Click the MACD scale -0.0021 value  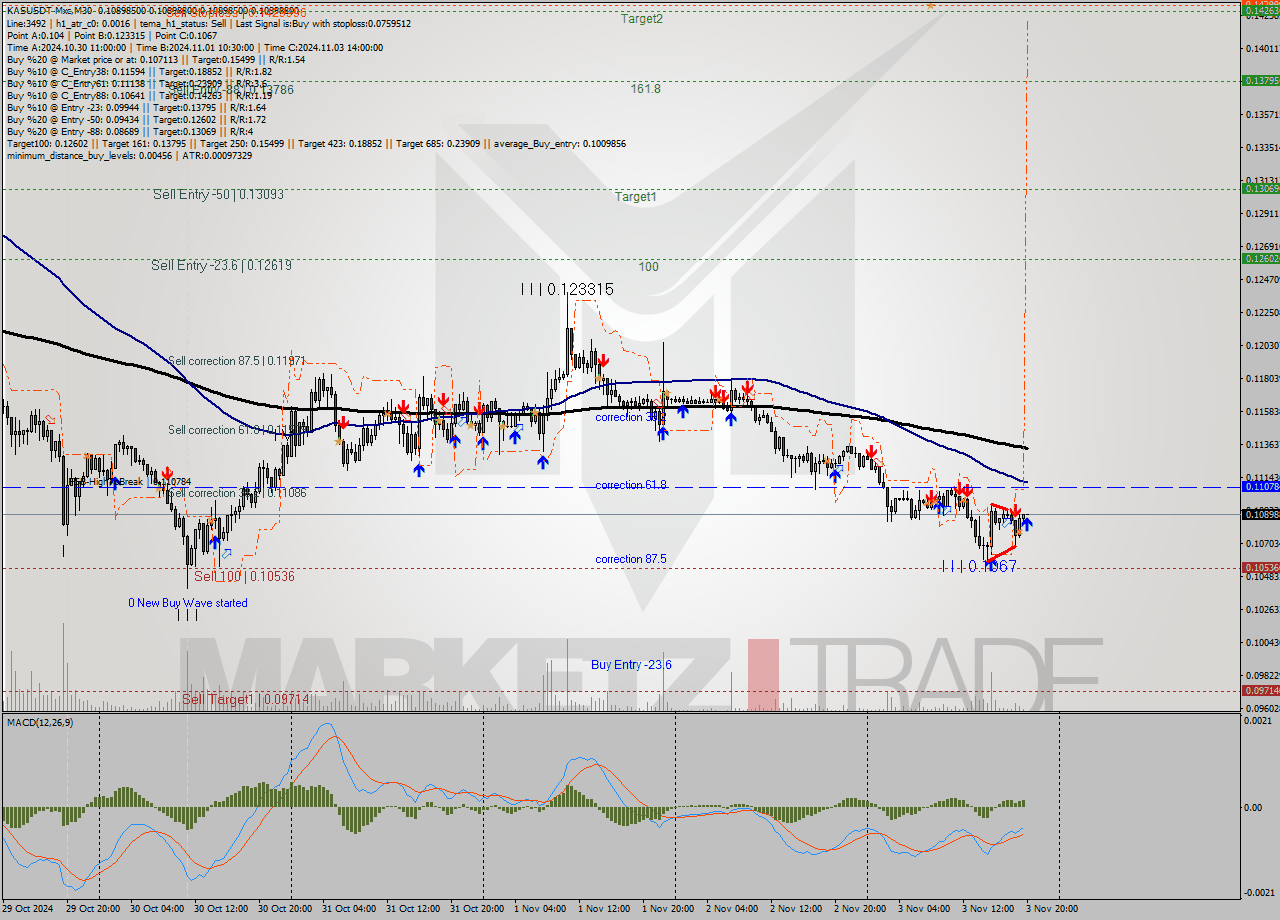1259,892
